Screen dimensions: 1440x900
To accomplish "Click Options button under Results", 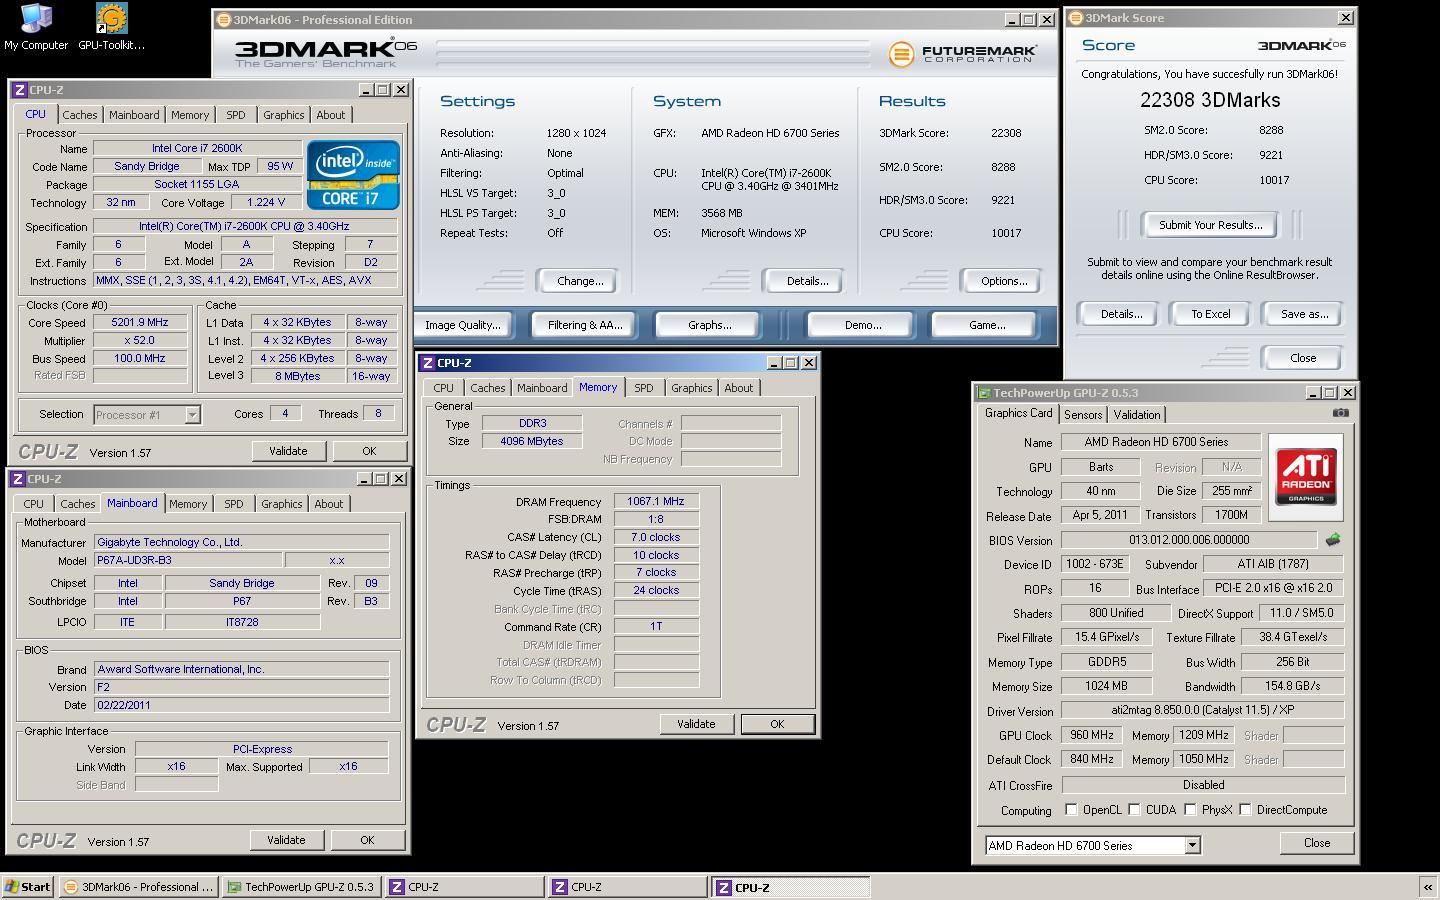I will [1004, 281].
